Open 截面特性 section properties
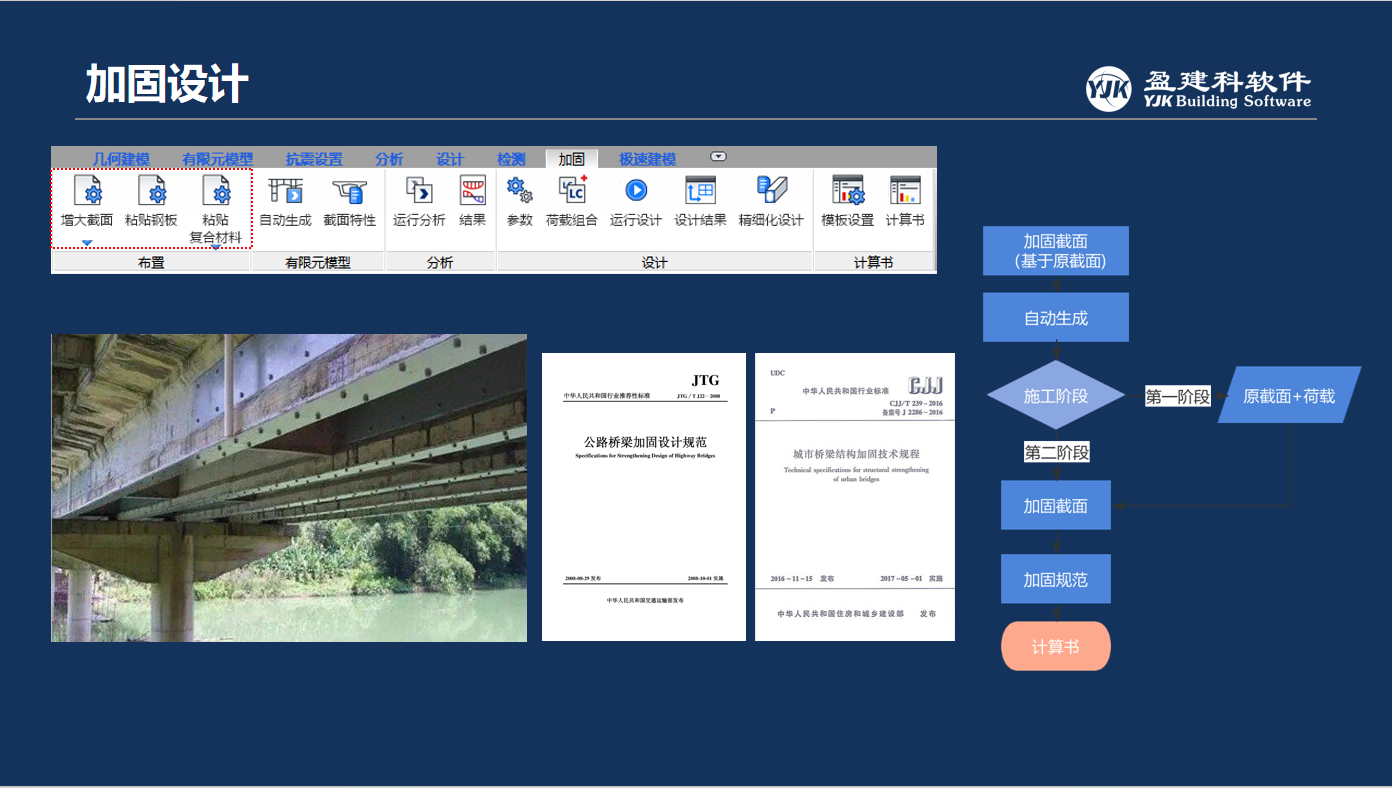Viewport: 1392px width, 788px height. pyautogui.click(x=349, y=191)
